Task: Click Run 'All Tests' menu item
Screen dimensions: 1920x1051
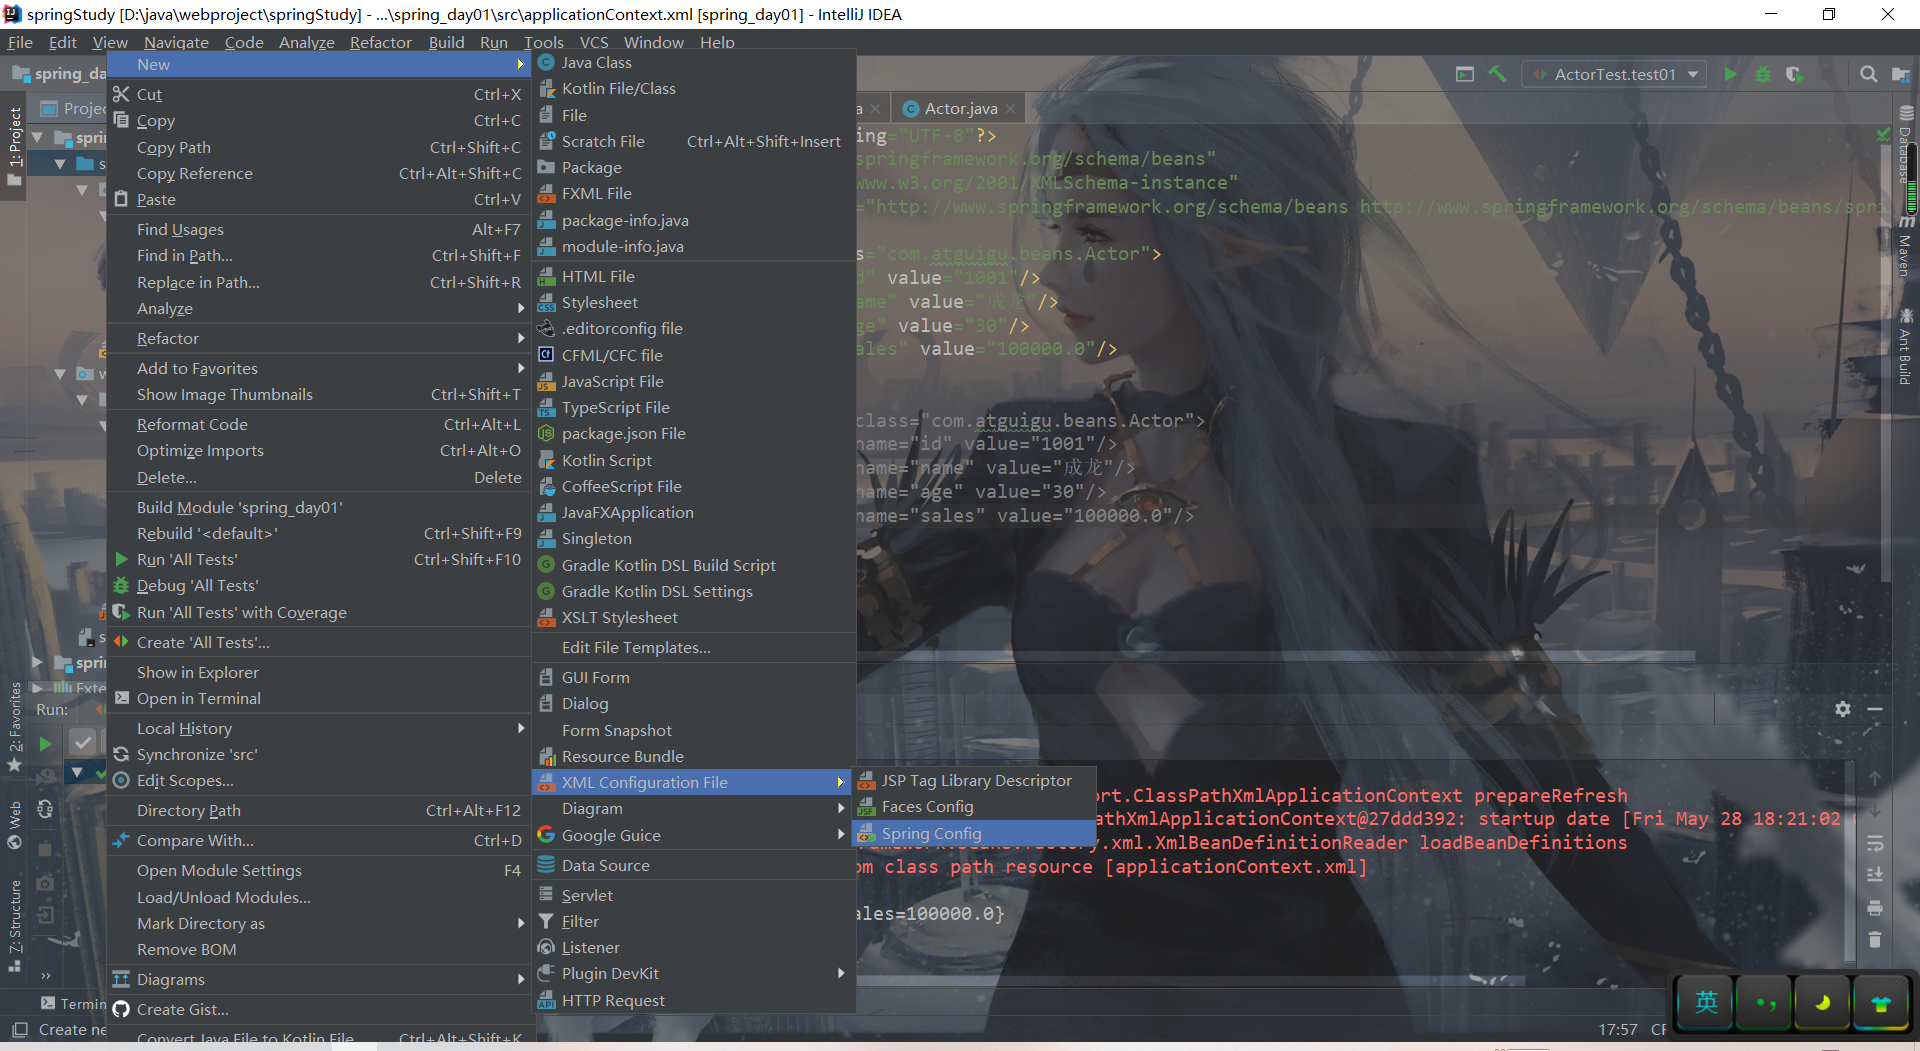Action: coord(319,559)
